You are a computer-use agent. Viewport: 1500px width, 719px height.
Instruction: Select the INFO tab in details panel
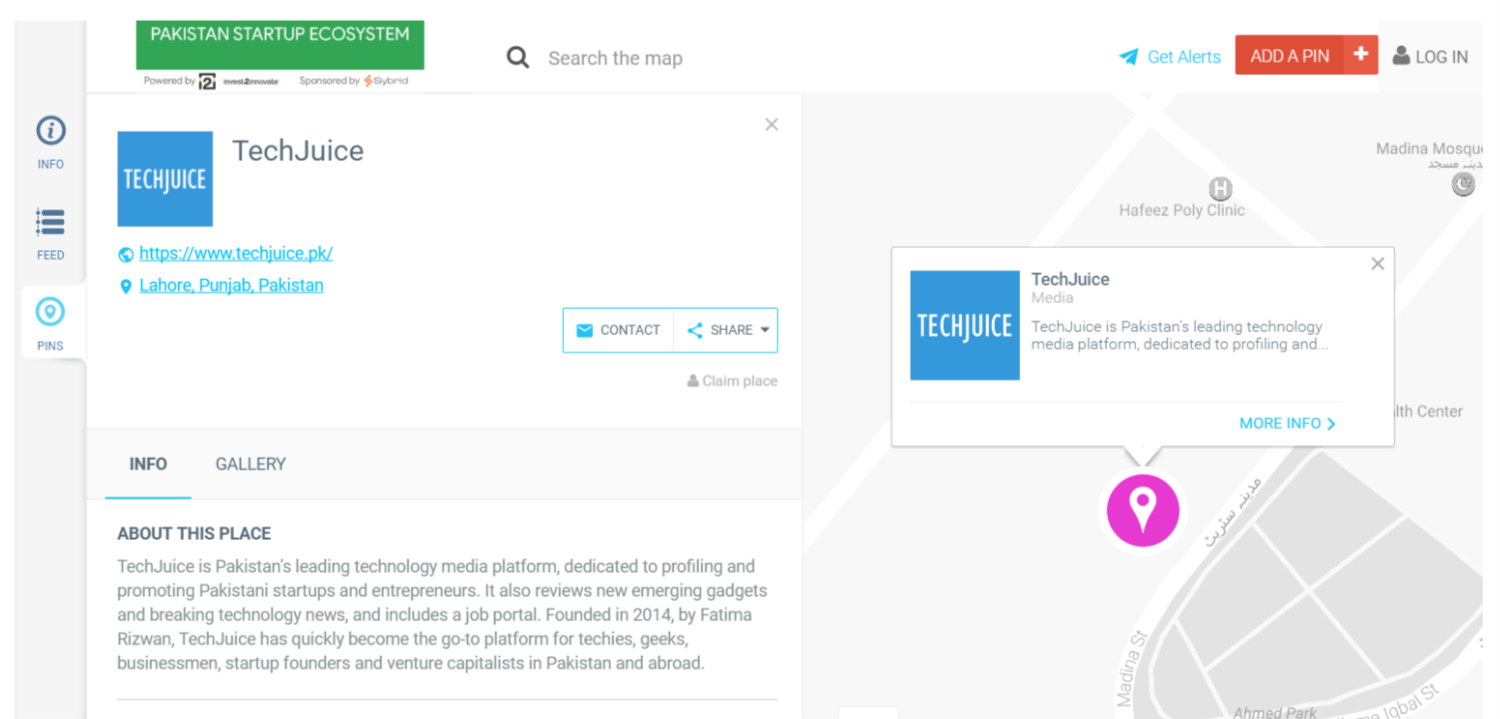pos(148,464)
